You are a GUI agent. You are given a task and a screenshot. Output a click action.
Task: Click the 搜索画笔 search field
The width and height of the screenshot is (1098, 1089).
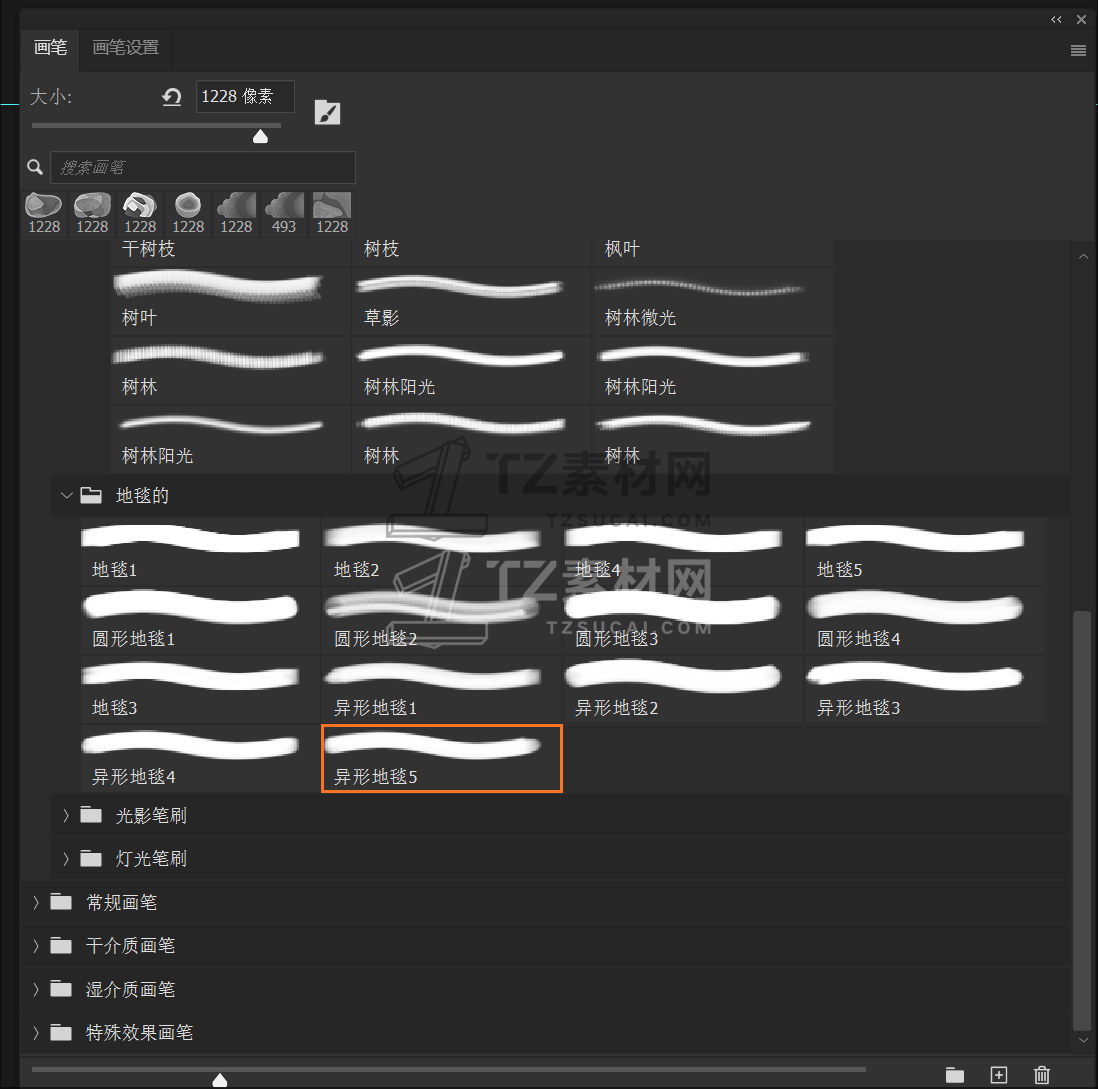coord(203,168)
